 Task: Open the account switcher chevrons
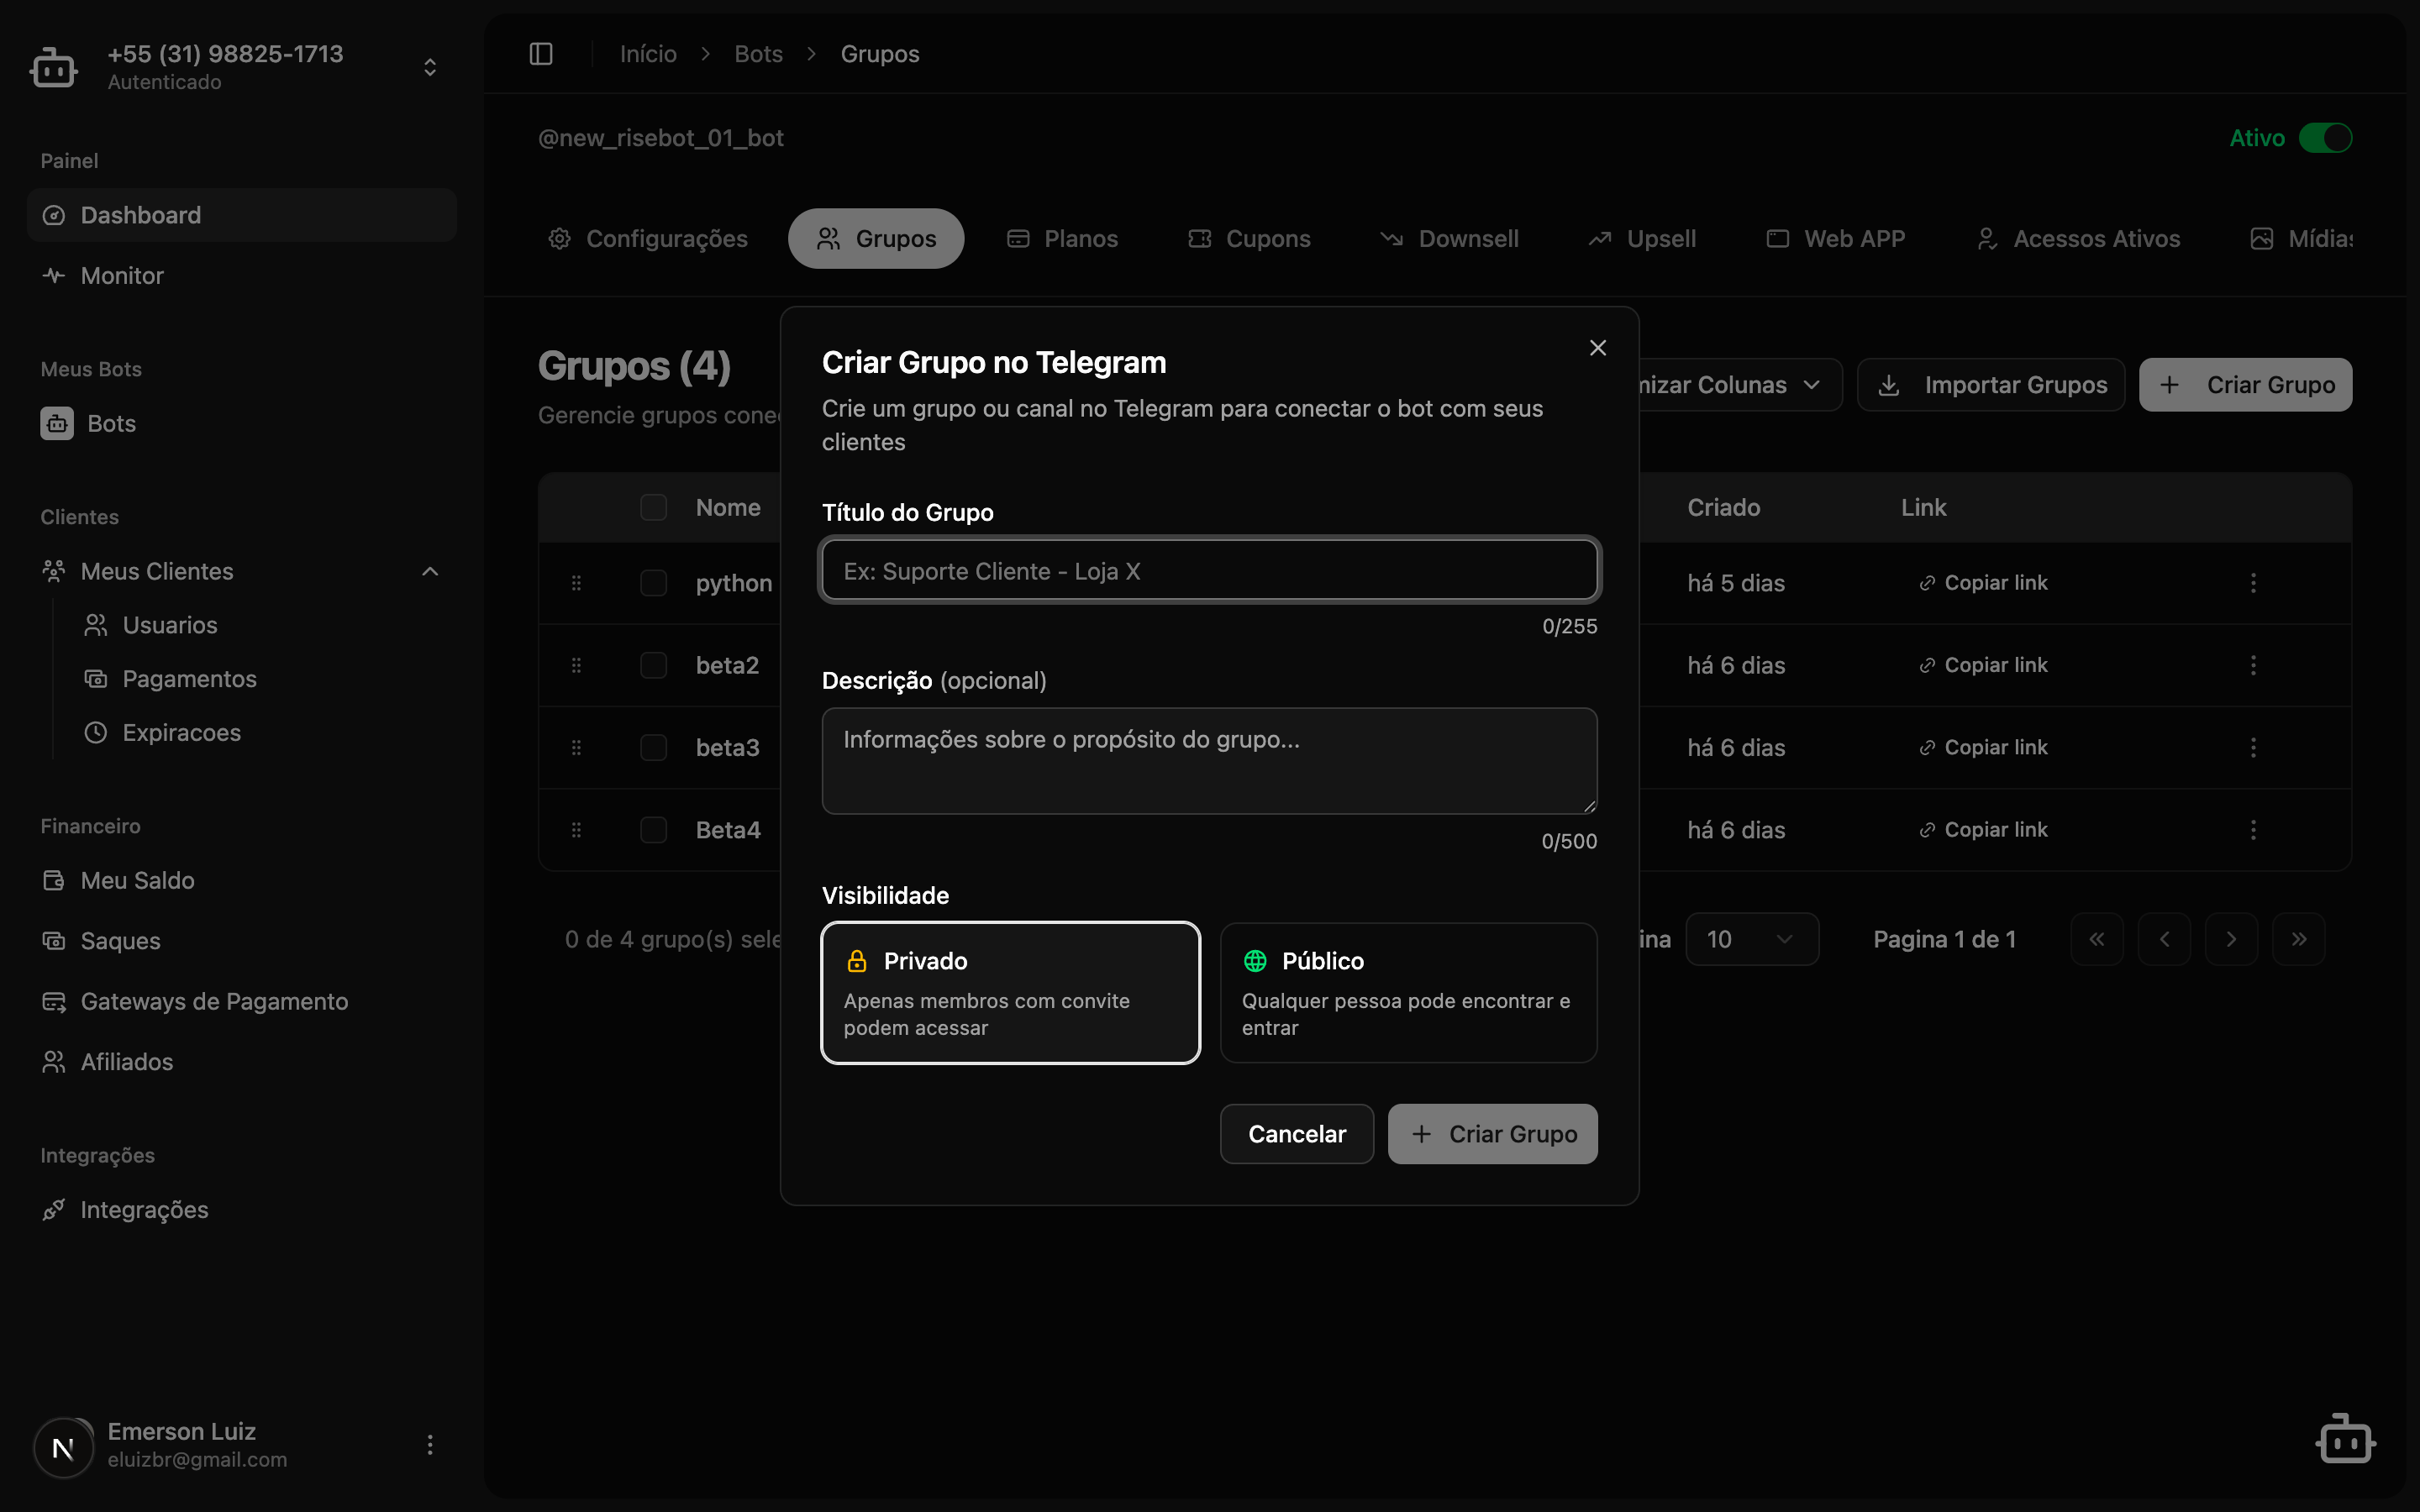click(430, 67)
